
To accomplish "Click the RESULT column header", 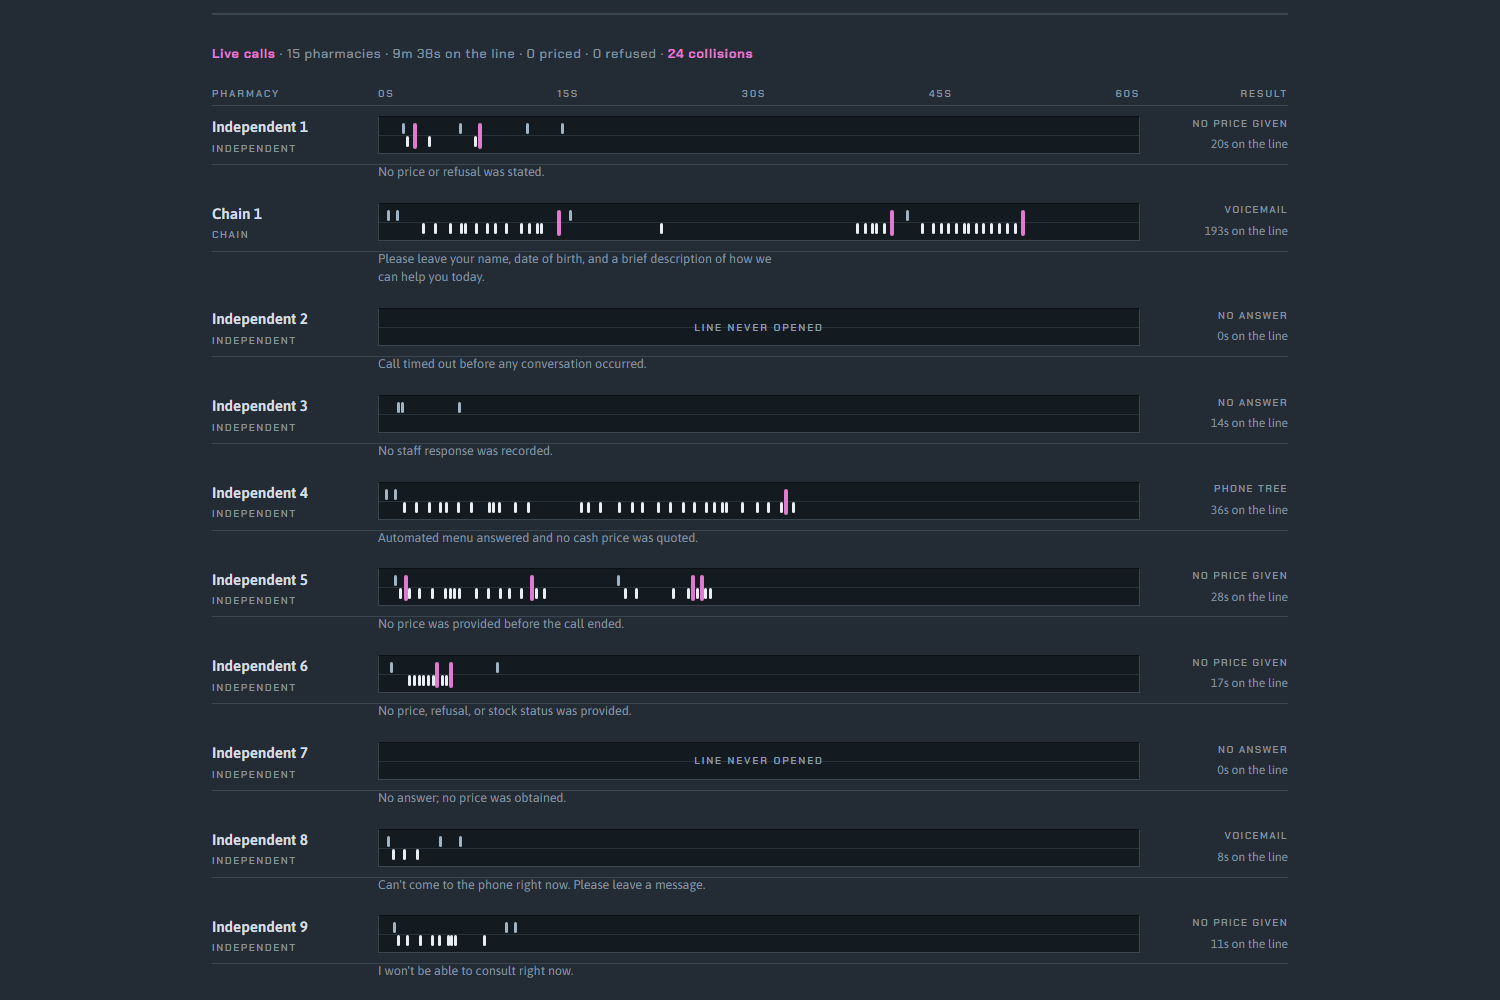I will click(1264, 94).
